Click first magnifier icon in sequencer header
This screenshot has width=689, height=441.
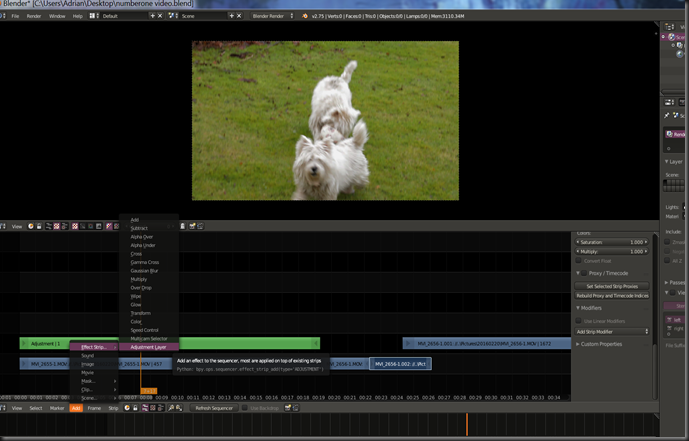(171, 408)
